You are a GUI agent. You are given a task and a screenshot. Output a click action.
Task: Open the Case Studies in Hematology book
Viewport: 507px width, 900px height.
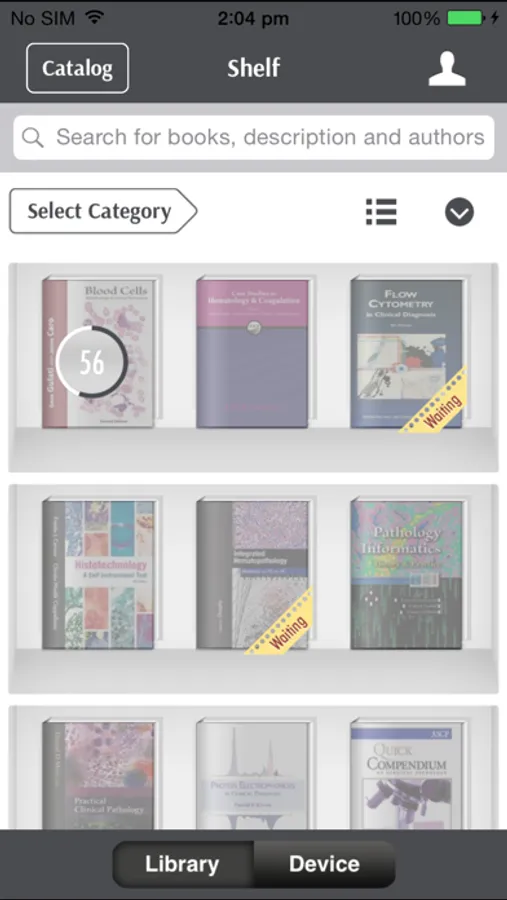point(253,353)
